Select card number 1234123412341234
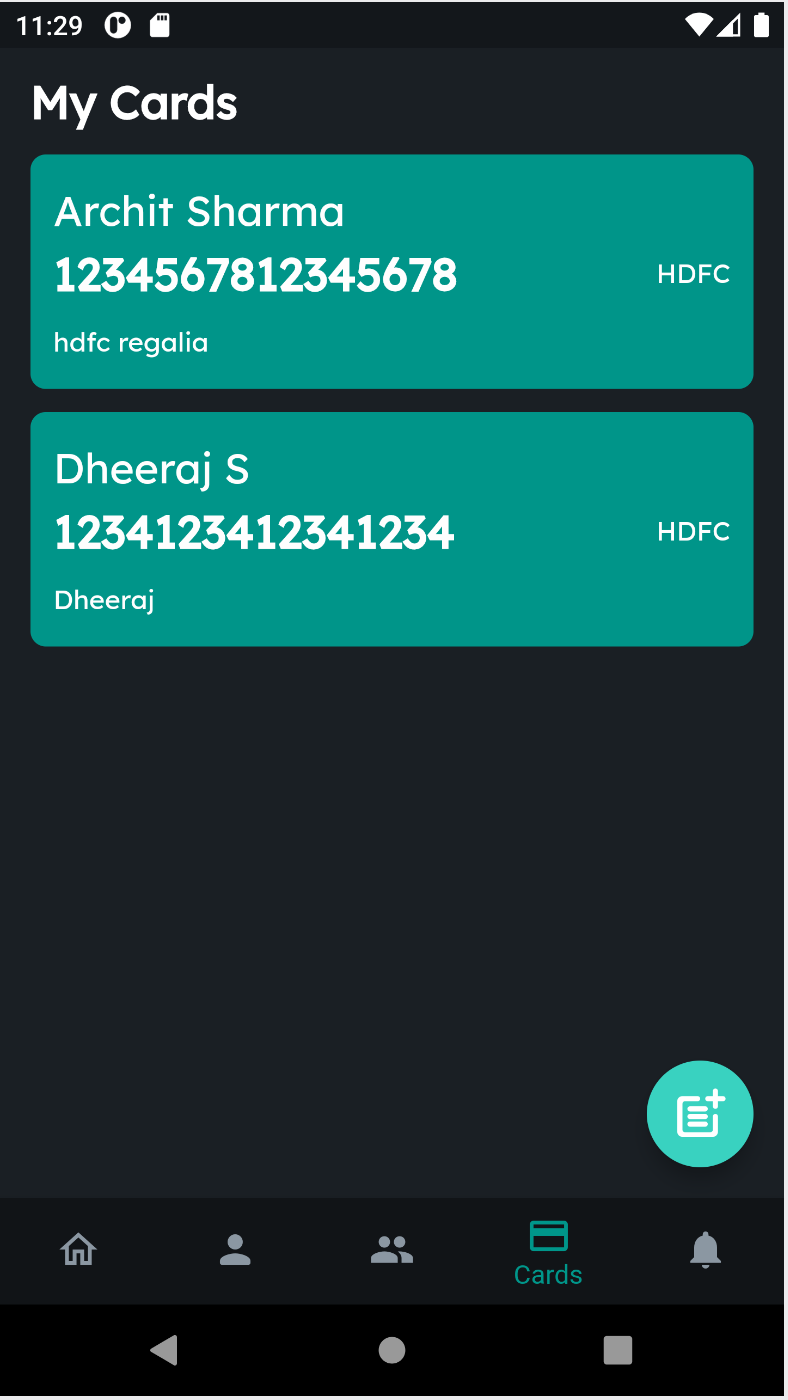The width and height of the screenshot is (788, 1400). 255,533
